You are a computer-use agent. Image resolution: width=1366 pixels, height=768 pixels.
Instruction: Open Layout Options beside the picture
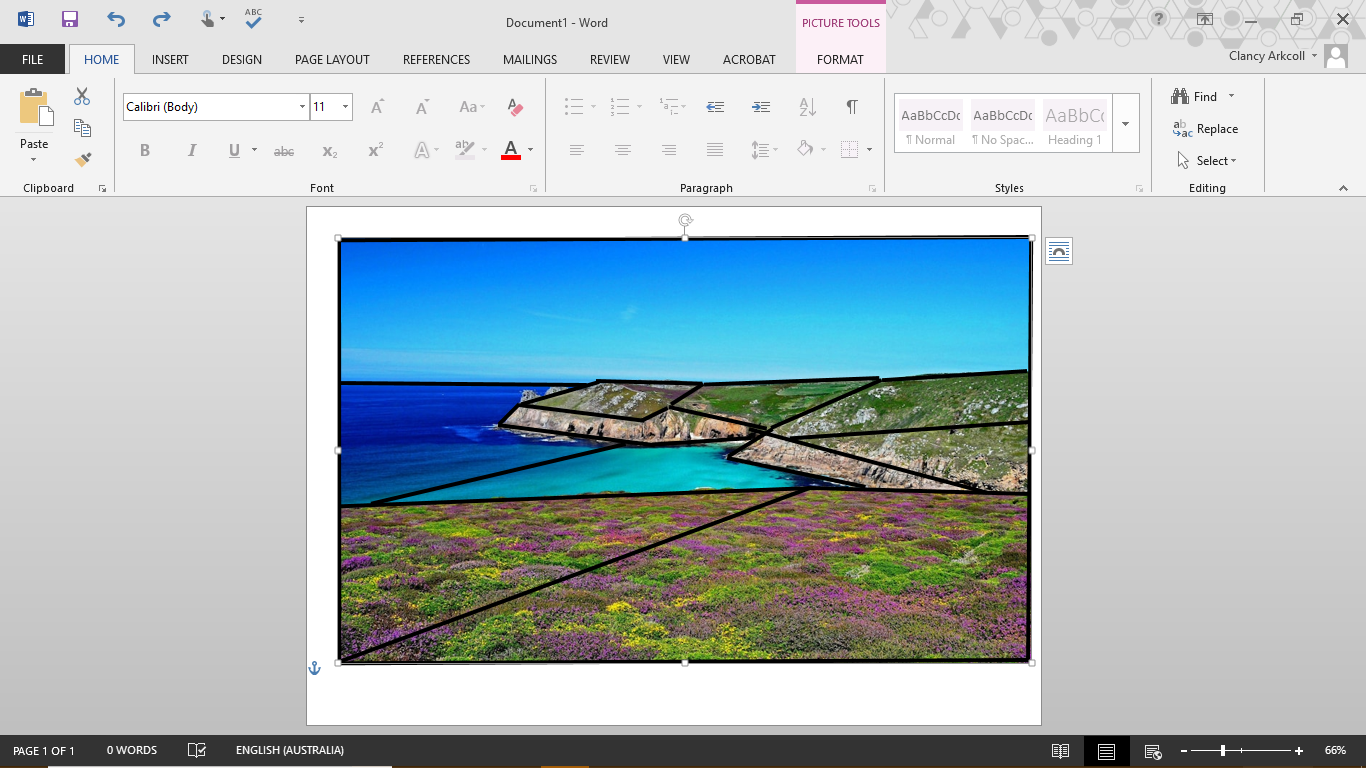[1058, 252]
